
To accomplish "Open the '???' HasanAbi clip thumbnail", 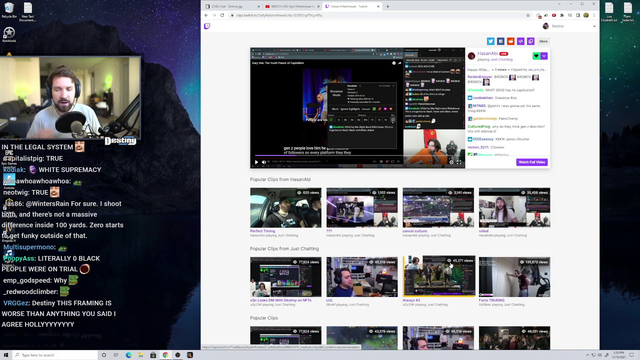I will [x=362, y=207].
